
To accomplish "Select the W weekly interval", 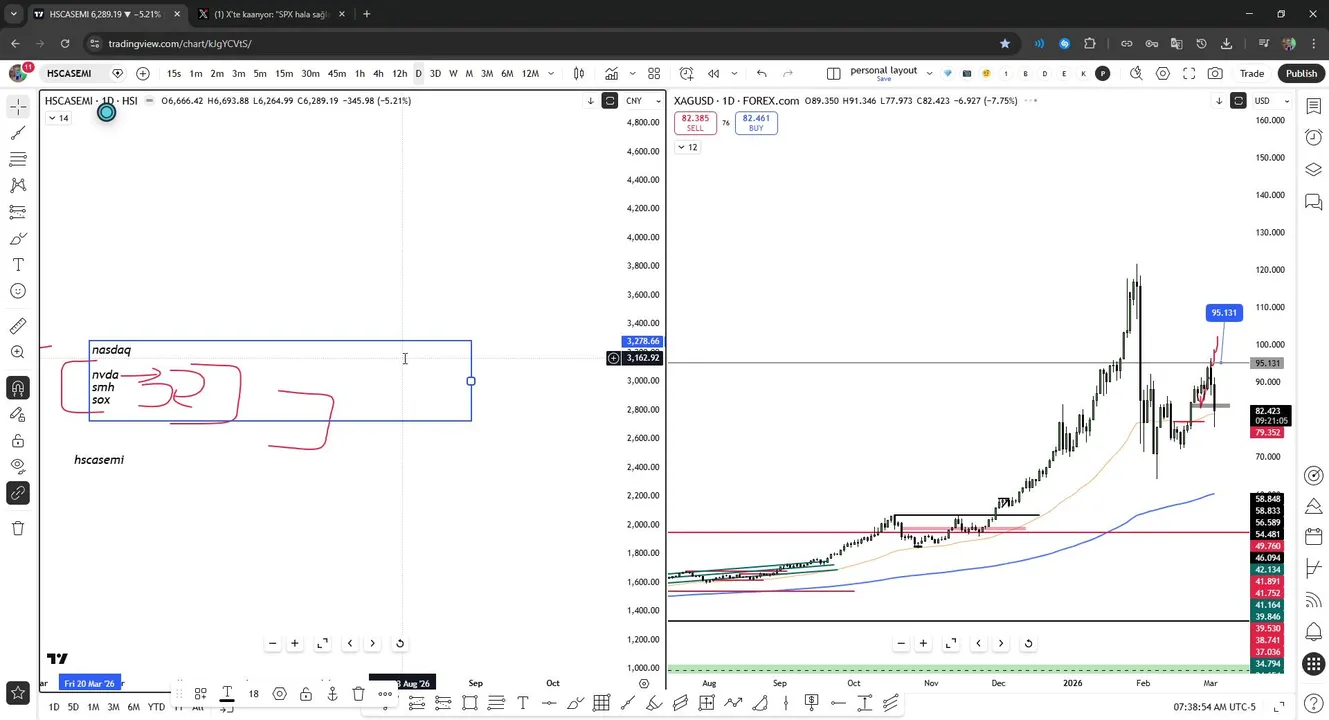I will pyautogui.click(x=453, y=73).
